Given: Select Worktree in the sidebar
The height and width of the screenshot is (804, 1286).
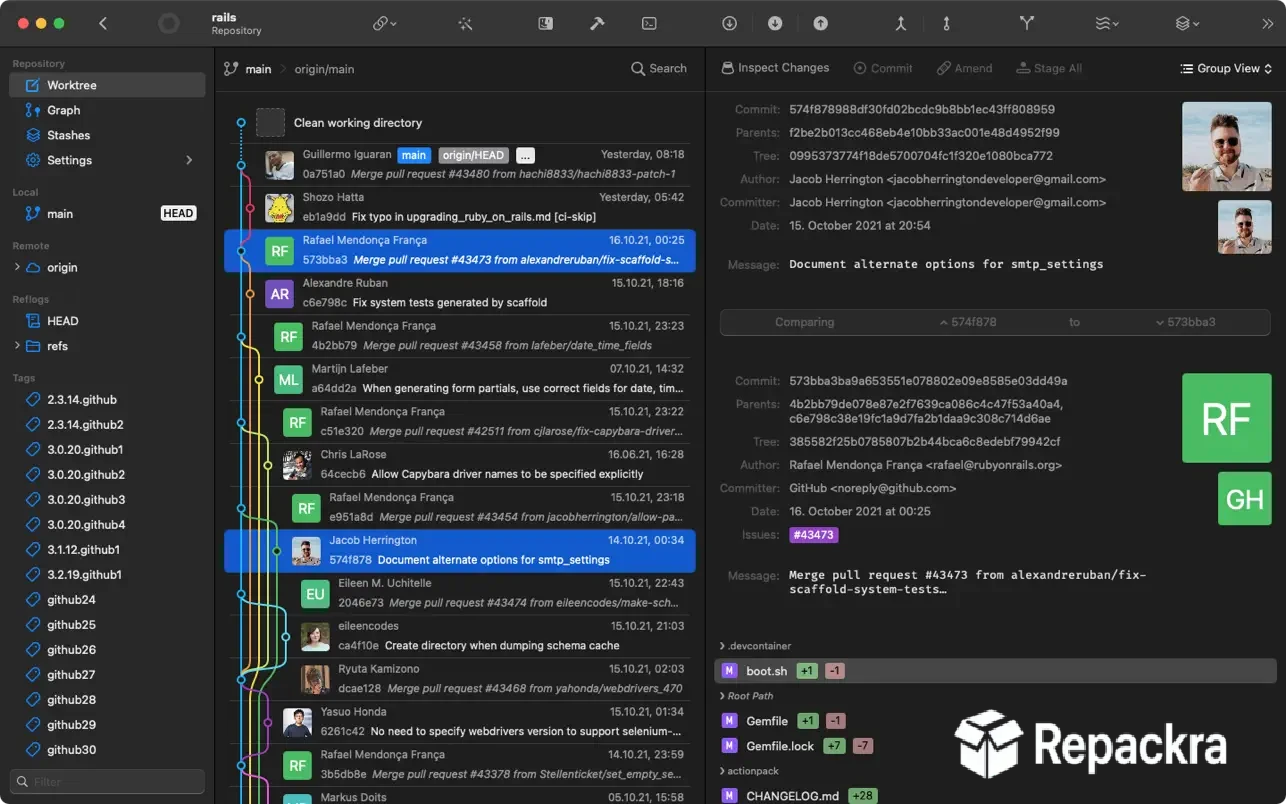Looking at the screenshot, I should pyautogui.click(x=107, y=85).
